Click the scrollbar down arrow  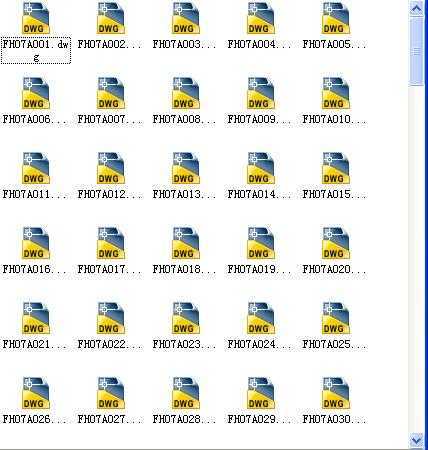tap(416, 441)
